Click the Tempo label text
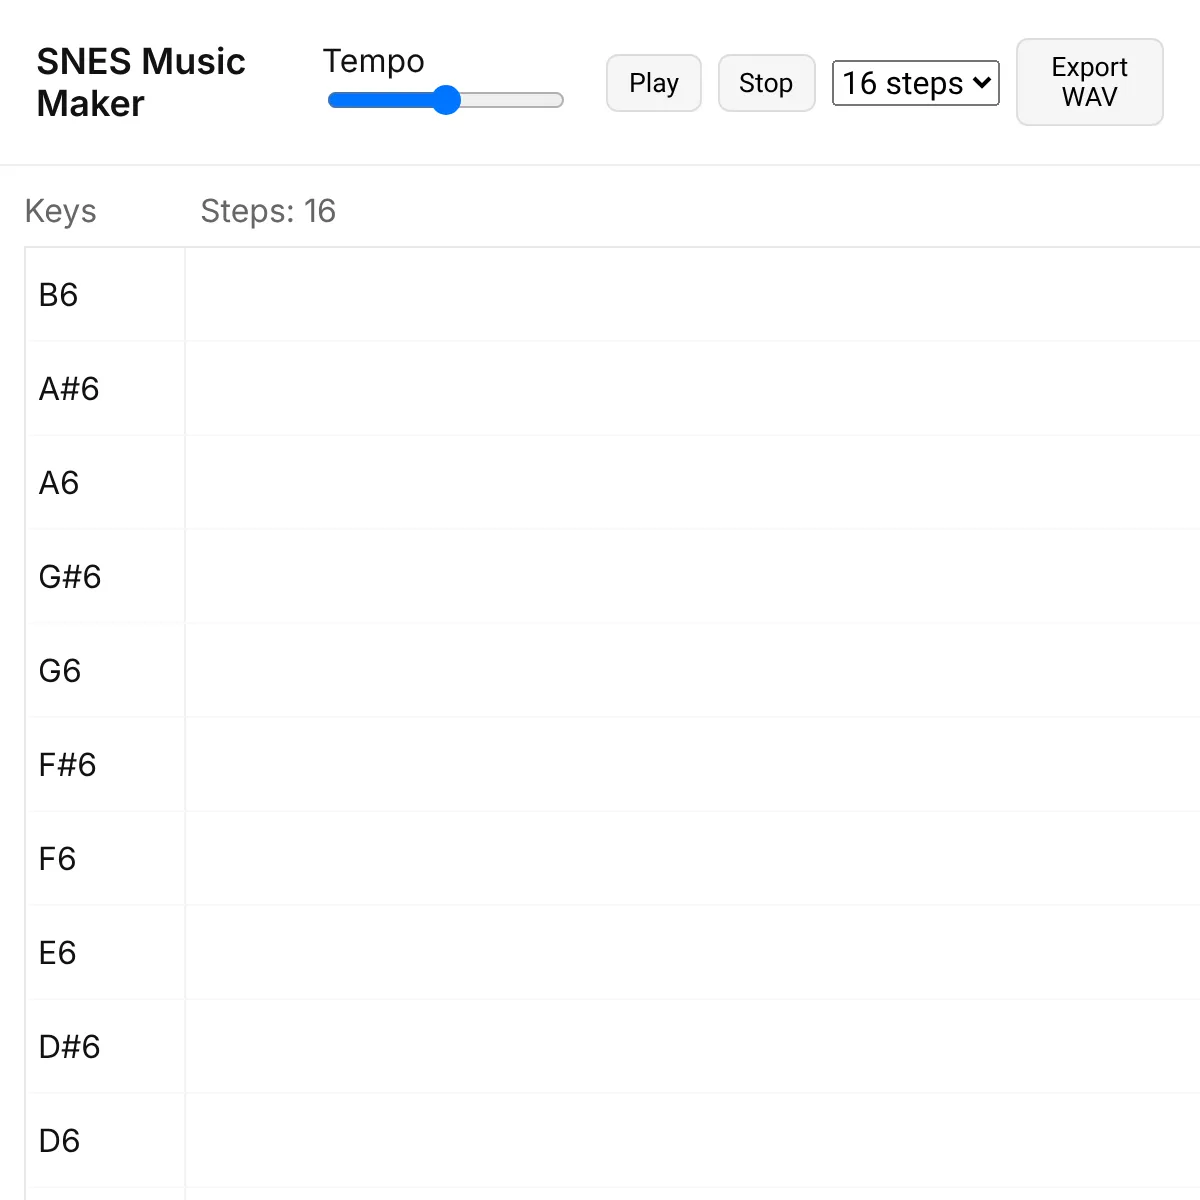 373,61
